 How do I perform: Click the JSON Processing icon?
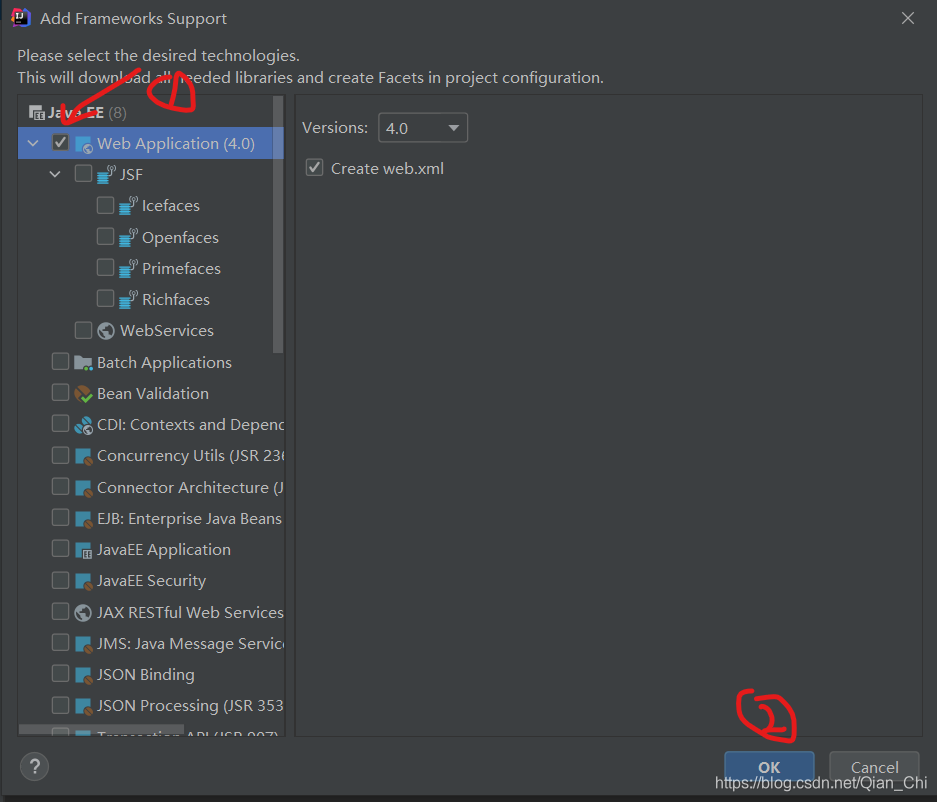[x=84, y=706]
